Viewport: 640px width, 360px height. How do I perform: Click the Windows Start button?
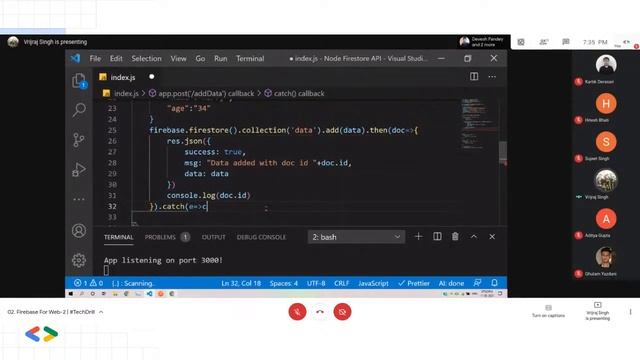click(71, 293)
